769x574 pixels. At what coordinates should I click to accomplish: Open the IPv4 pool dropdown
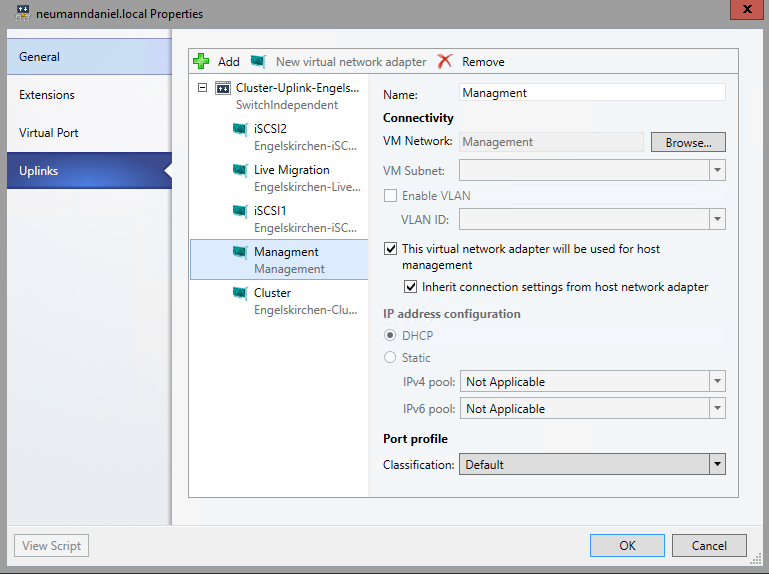[716, 381]
